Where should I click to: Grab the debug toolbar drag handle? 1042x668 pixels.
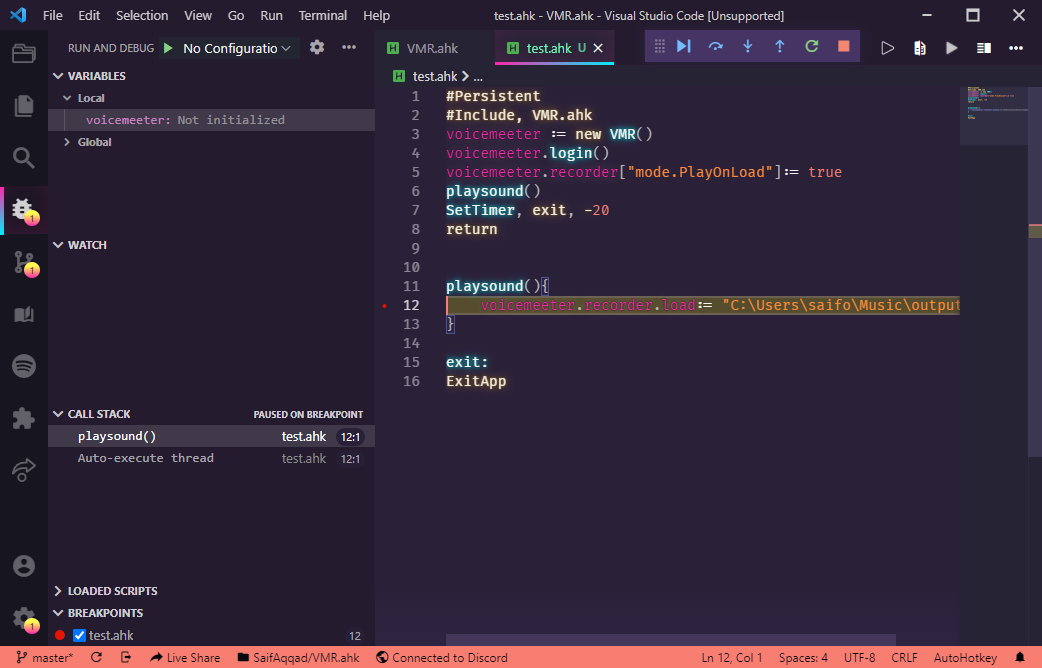pos(659,46)
